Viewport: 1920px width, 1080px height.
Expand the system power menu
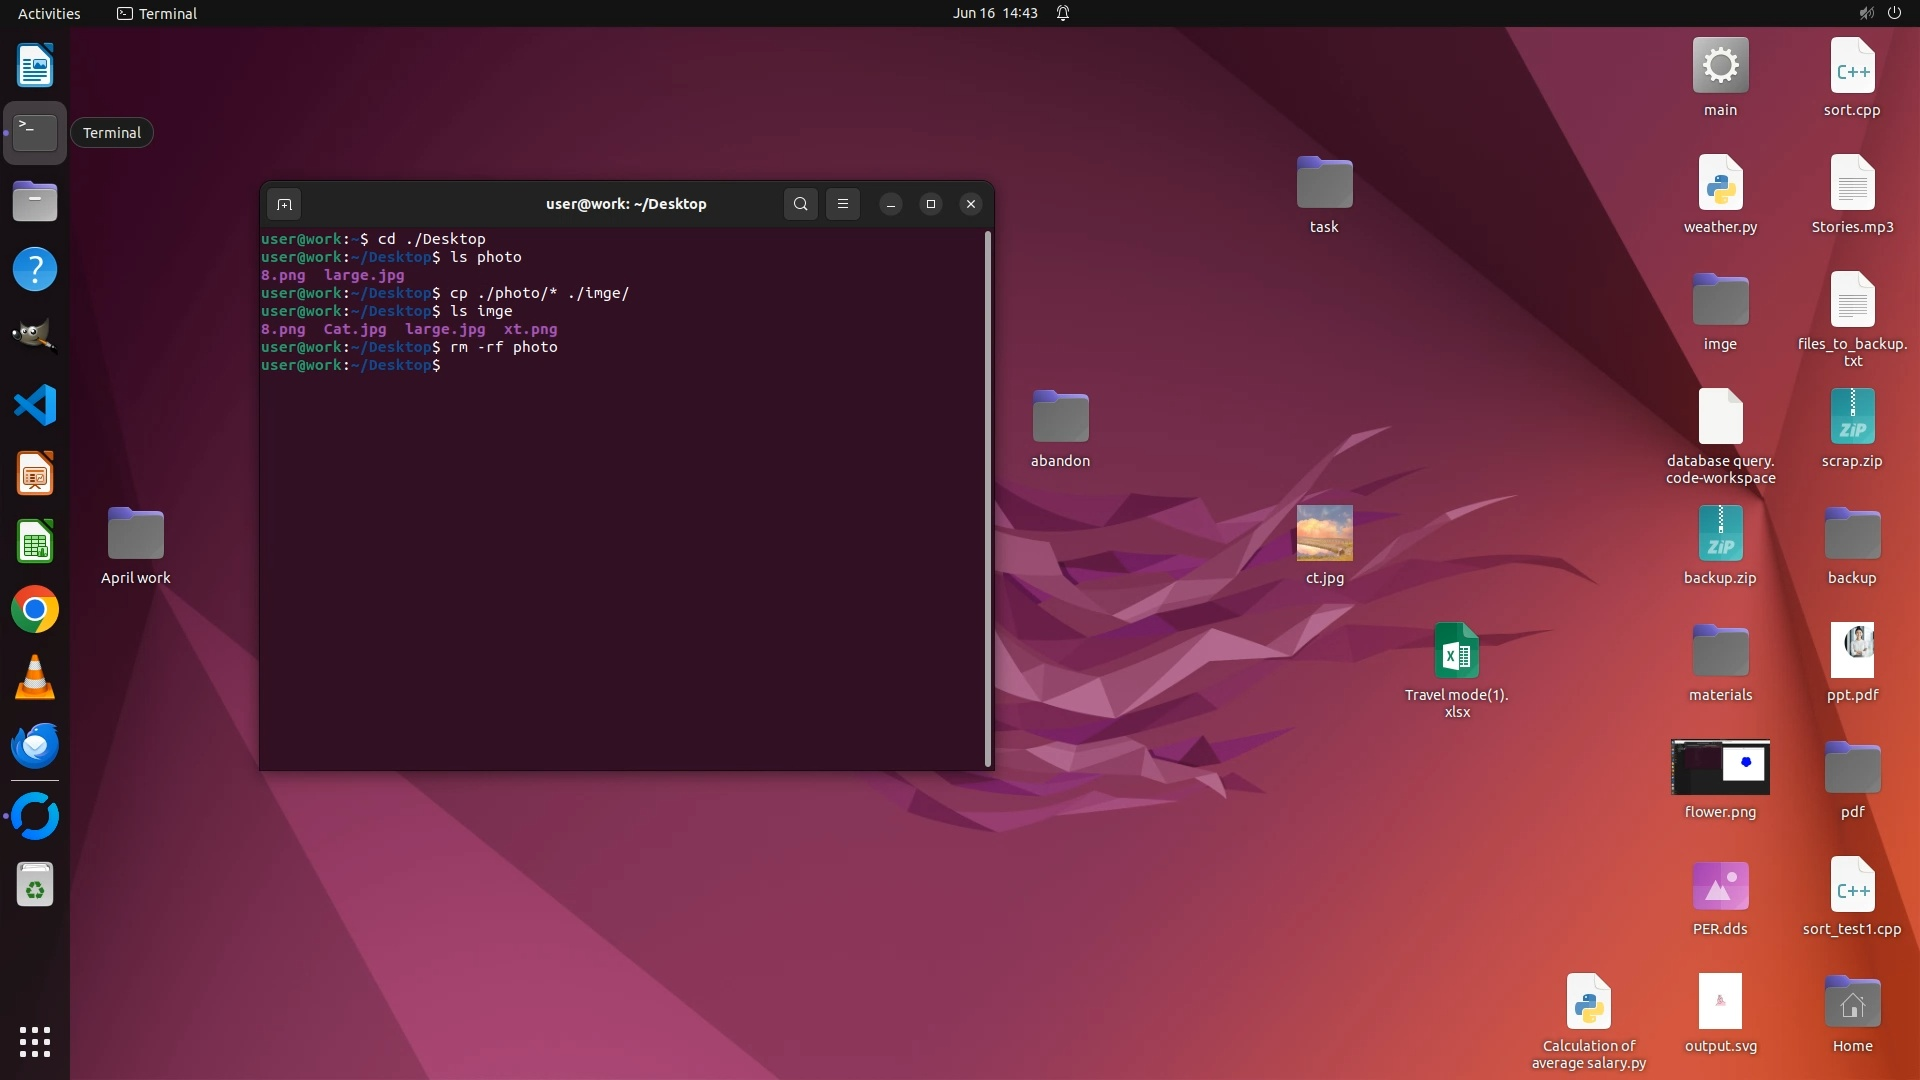[1894, 13]
